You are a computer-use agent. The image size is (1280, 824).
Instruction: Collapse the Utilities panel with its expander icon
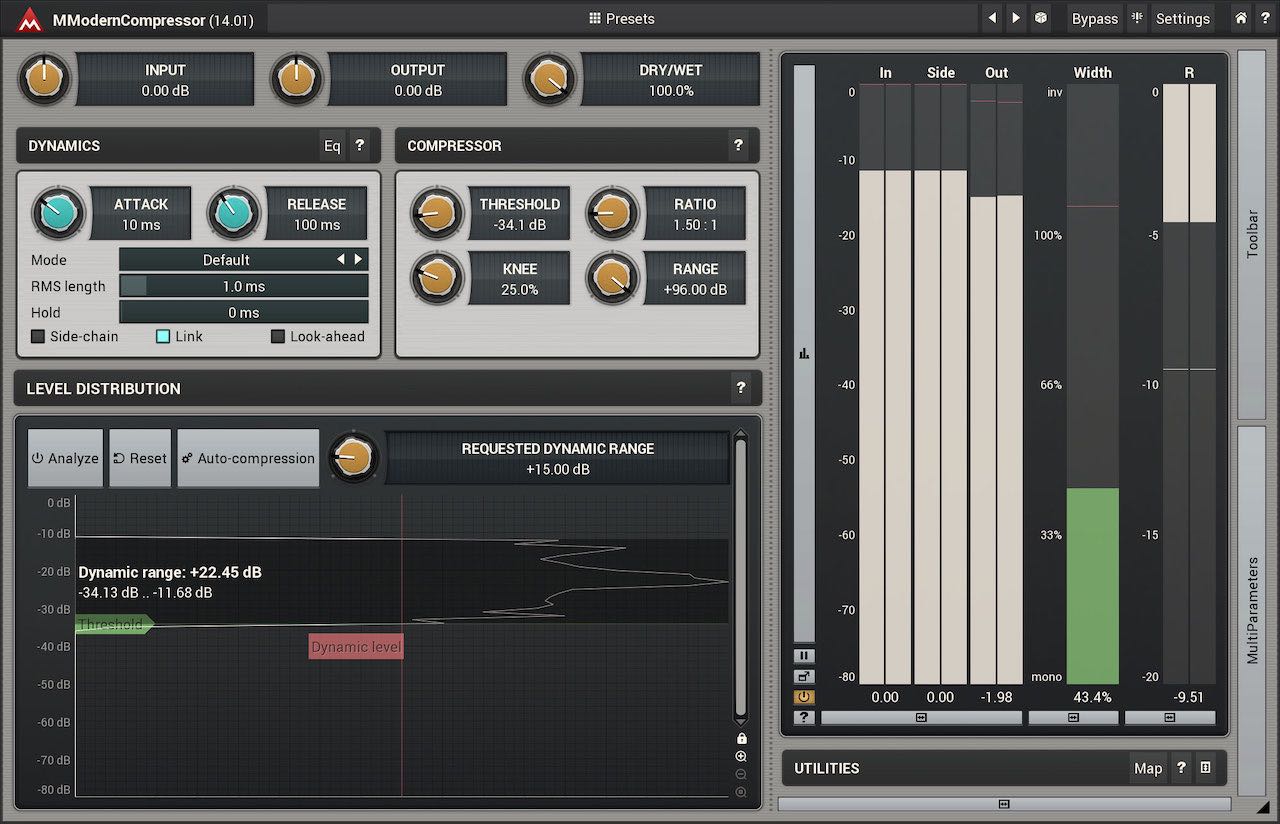coord(1205,768)
